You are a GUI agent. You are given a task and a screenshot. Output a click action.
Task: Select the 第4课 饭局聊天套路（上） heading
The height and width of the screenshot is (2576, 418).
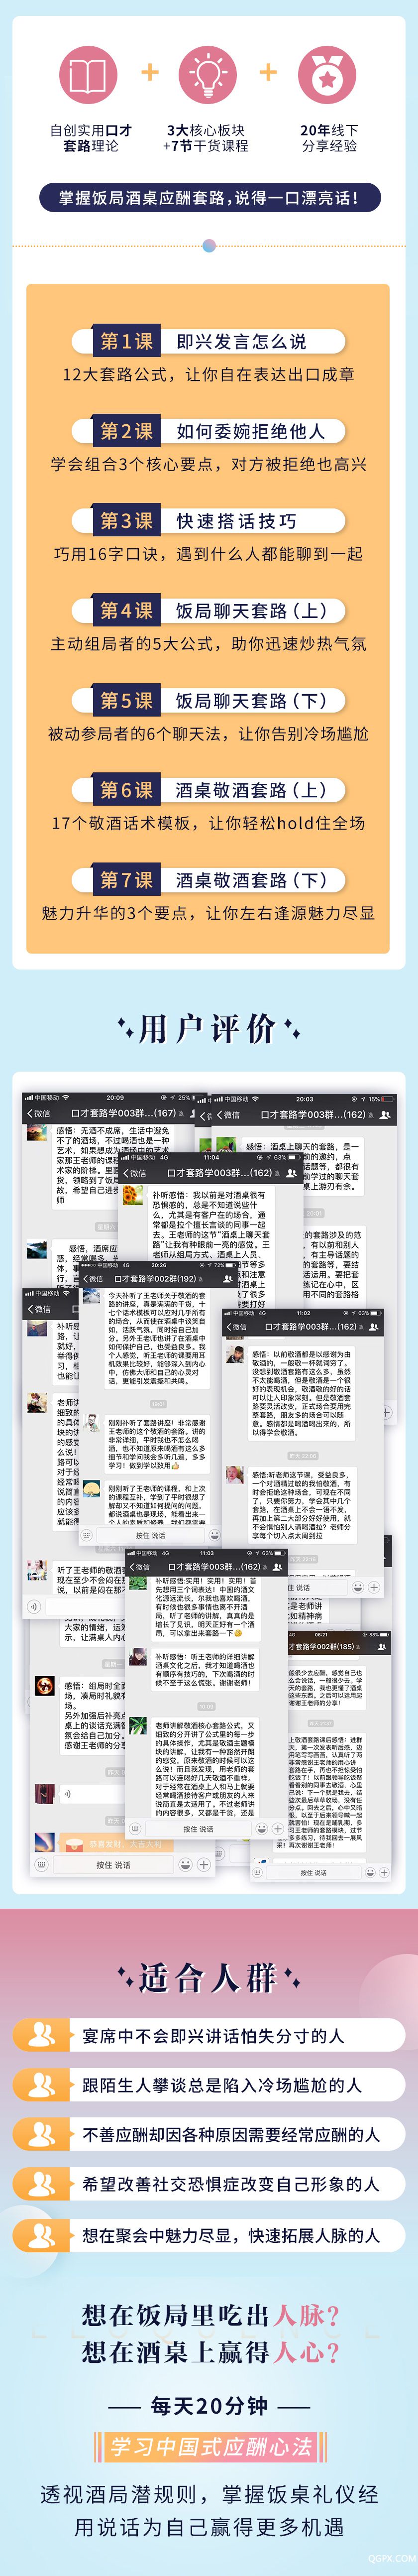pos(209,610)
